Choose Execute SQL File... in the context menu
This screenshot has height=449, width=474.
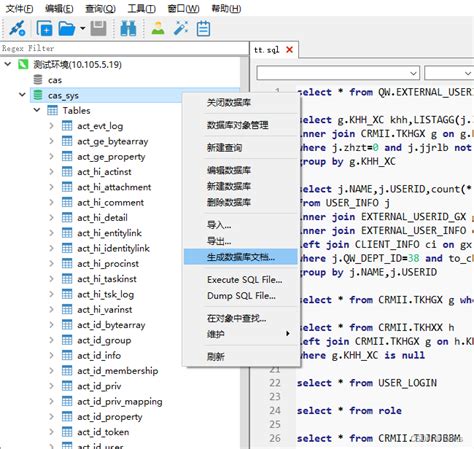tap(244, 280)
